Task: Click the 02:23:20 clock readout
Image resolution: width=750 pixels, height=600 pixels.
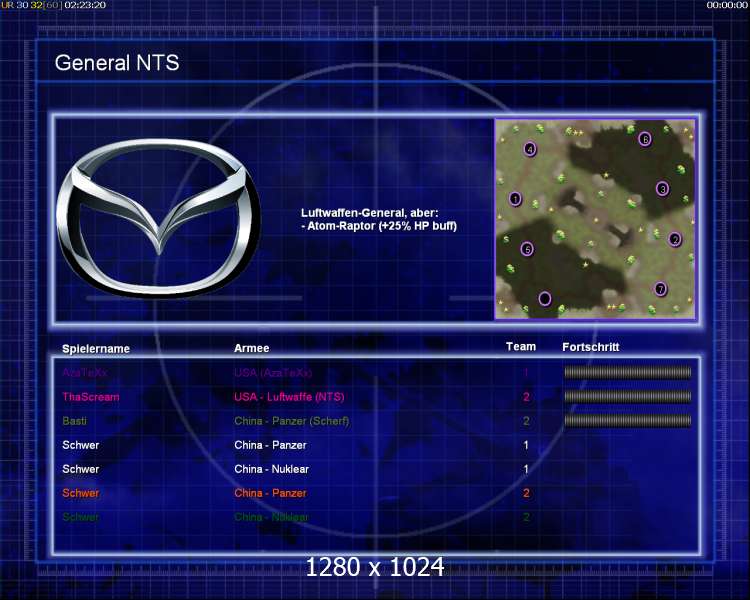Action: point(85,5)
